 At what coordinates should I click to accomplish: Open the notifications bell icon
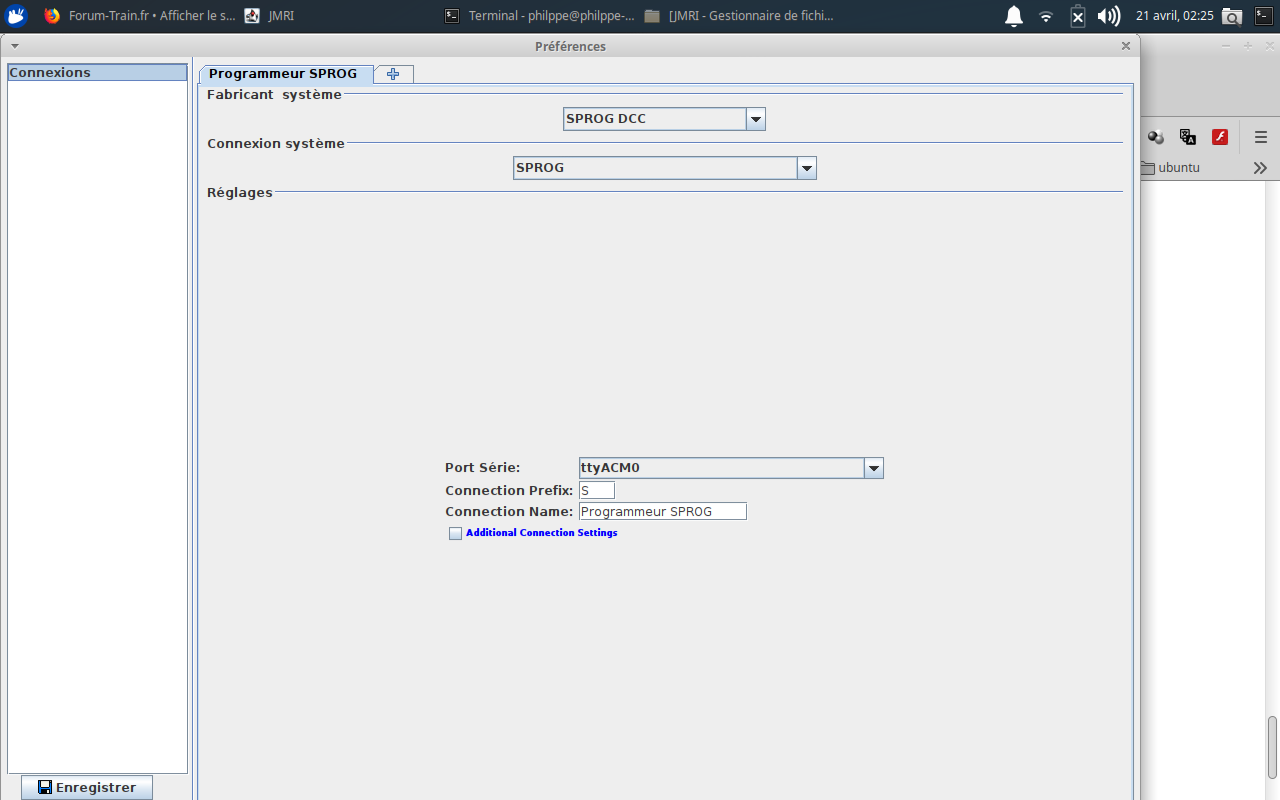coord(1014,16)
